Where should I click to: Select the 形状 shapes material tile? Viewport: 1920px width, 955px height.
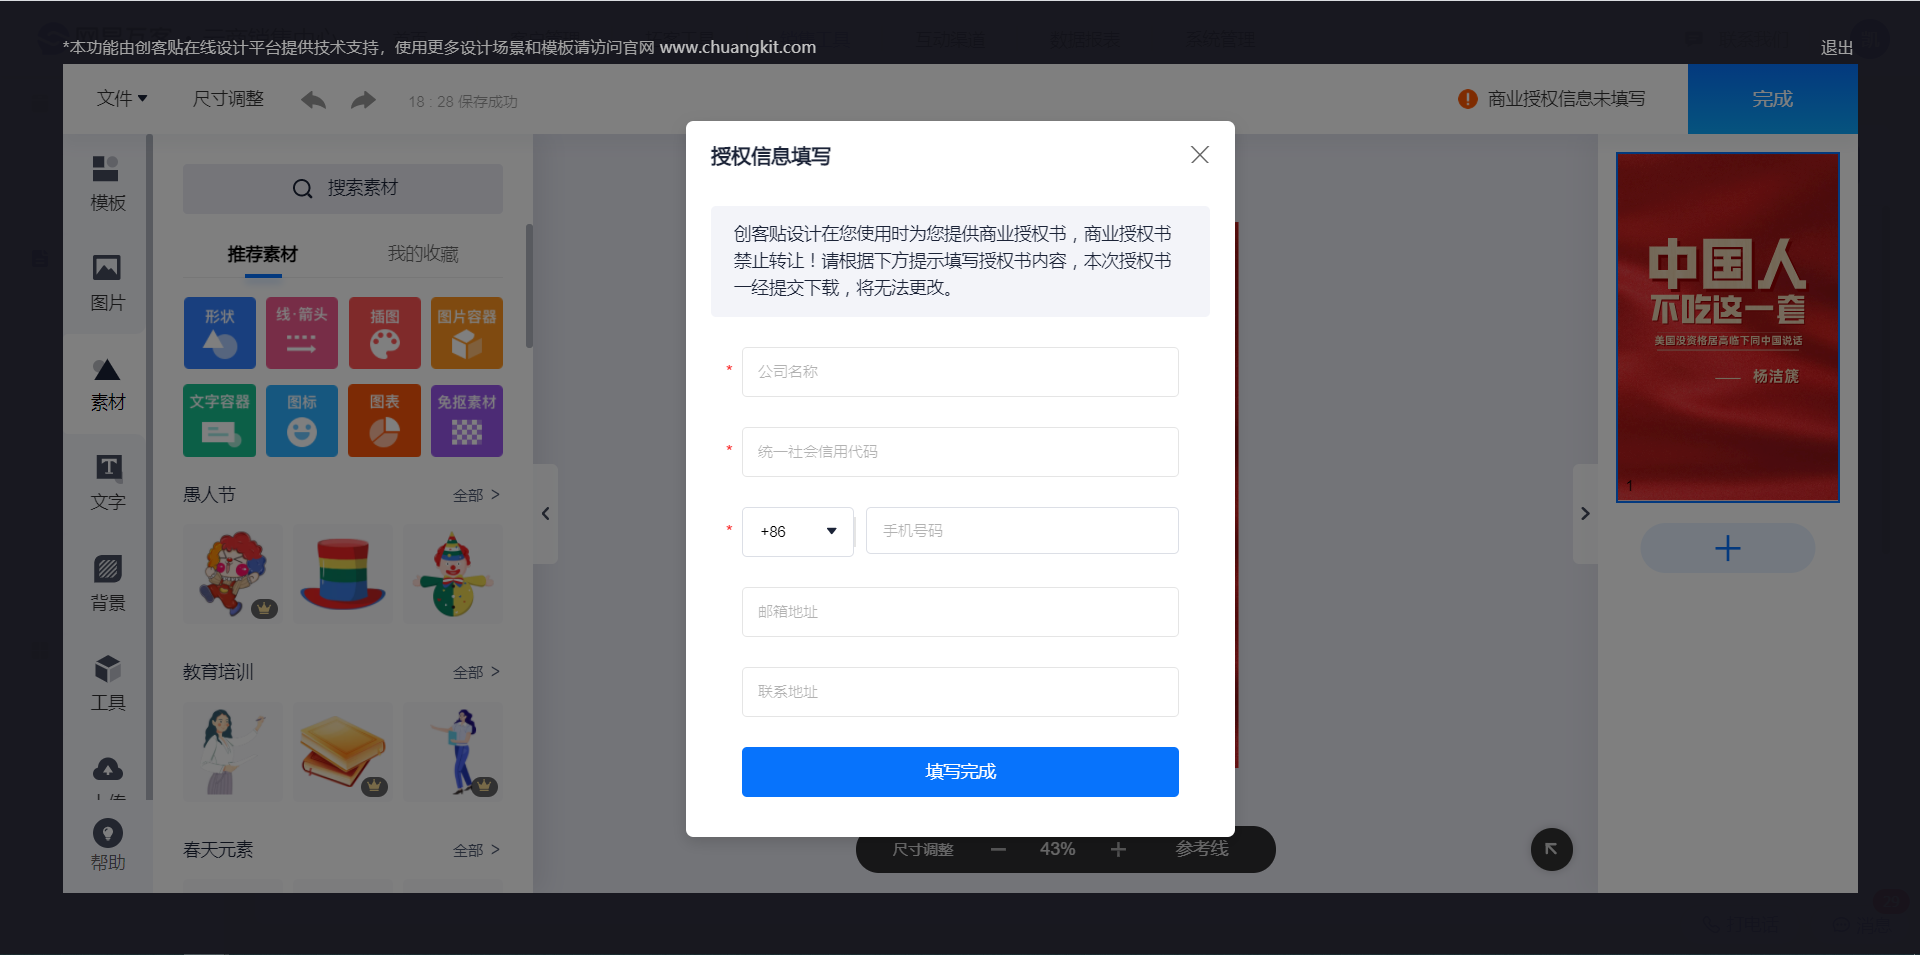click(x=220, y=333)
